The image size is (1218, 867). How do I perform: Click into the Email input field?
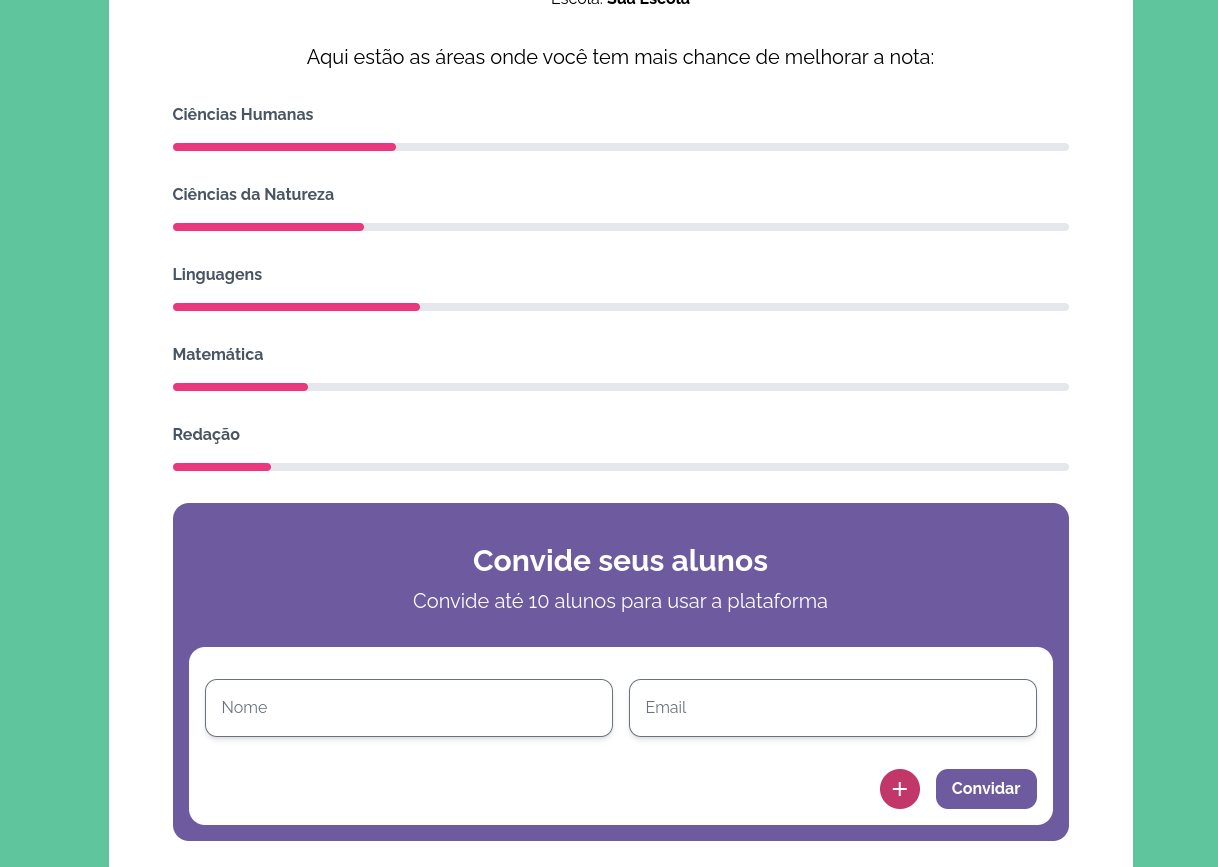pos(832,708)
